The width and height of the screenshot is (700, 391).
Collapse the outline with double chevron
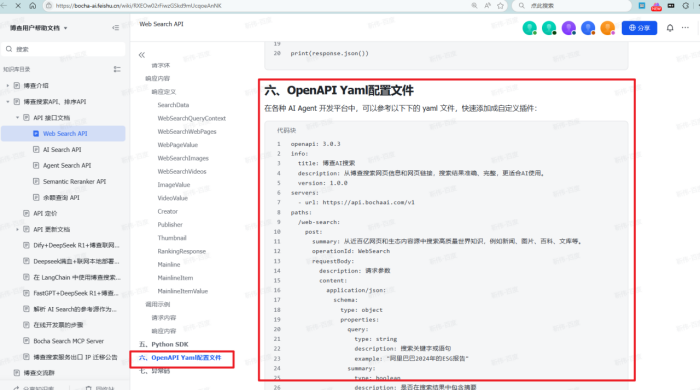pyautogui.click(x=142, y=55)
